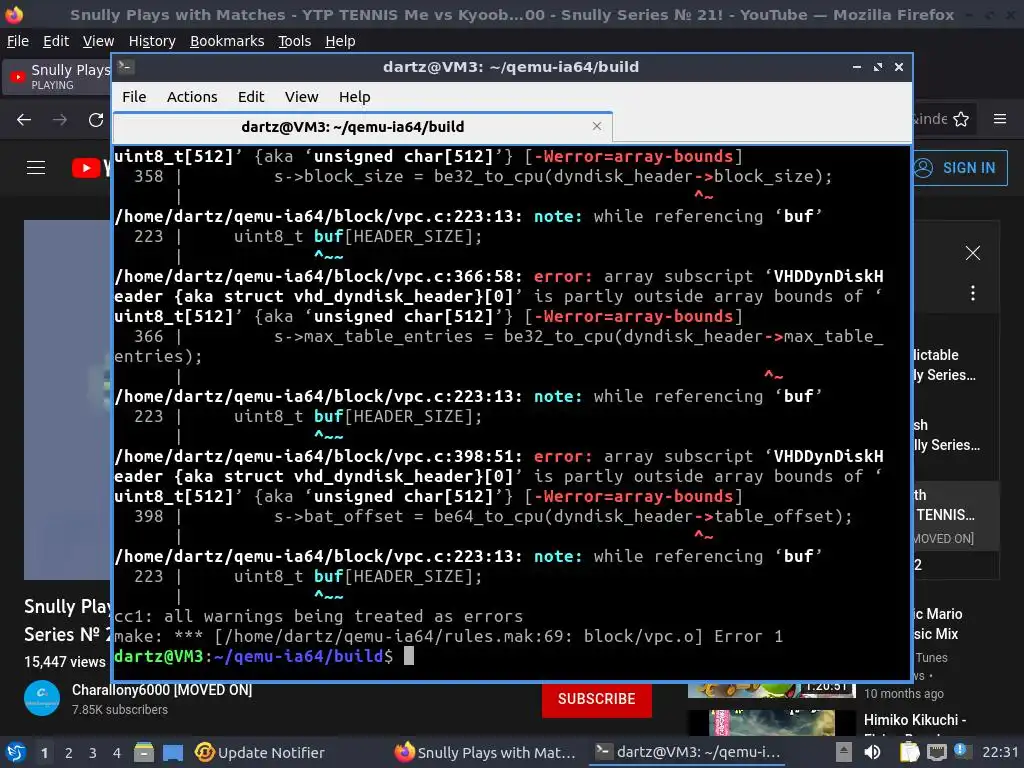
Task: Select the TENNIS playlist entry
Action: [955, 515]
